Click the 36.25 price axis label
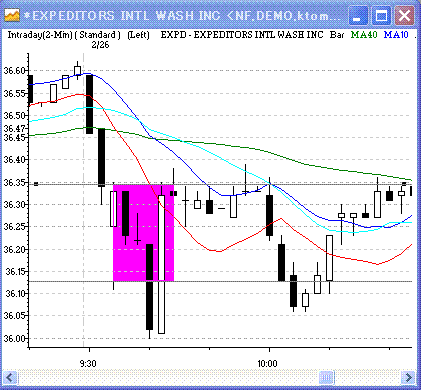Image resolution: width=421 pixels, height=390 pixels. [14, 227]
